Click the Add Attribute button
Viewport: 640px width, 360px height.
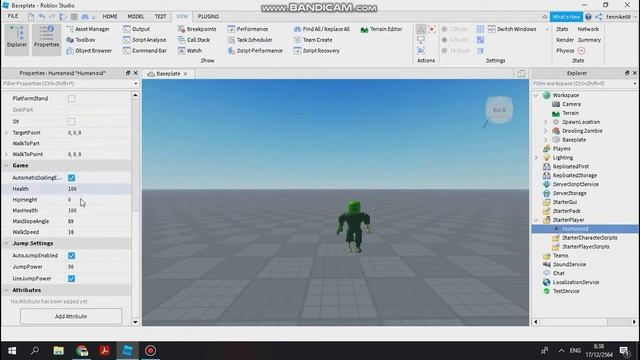click(x=71, y=316)
